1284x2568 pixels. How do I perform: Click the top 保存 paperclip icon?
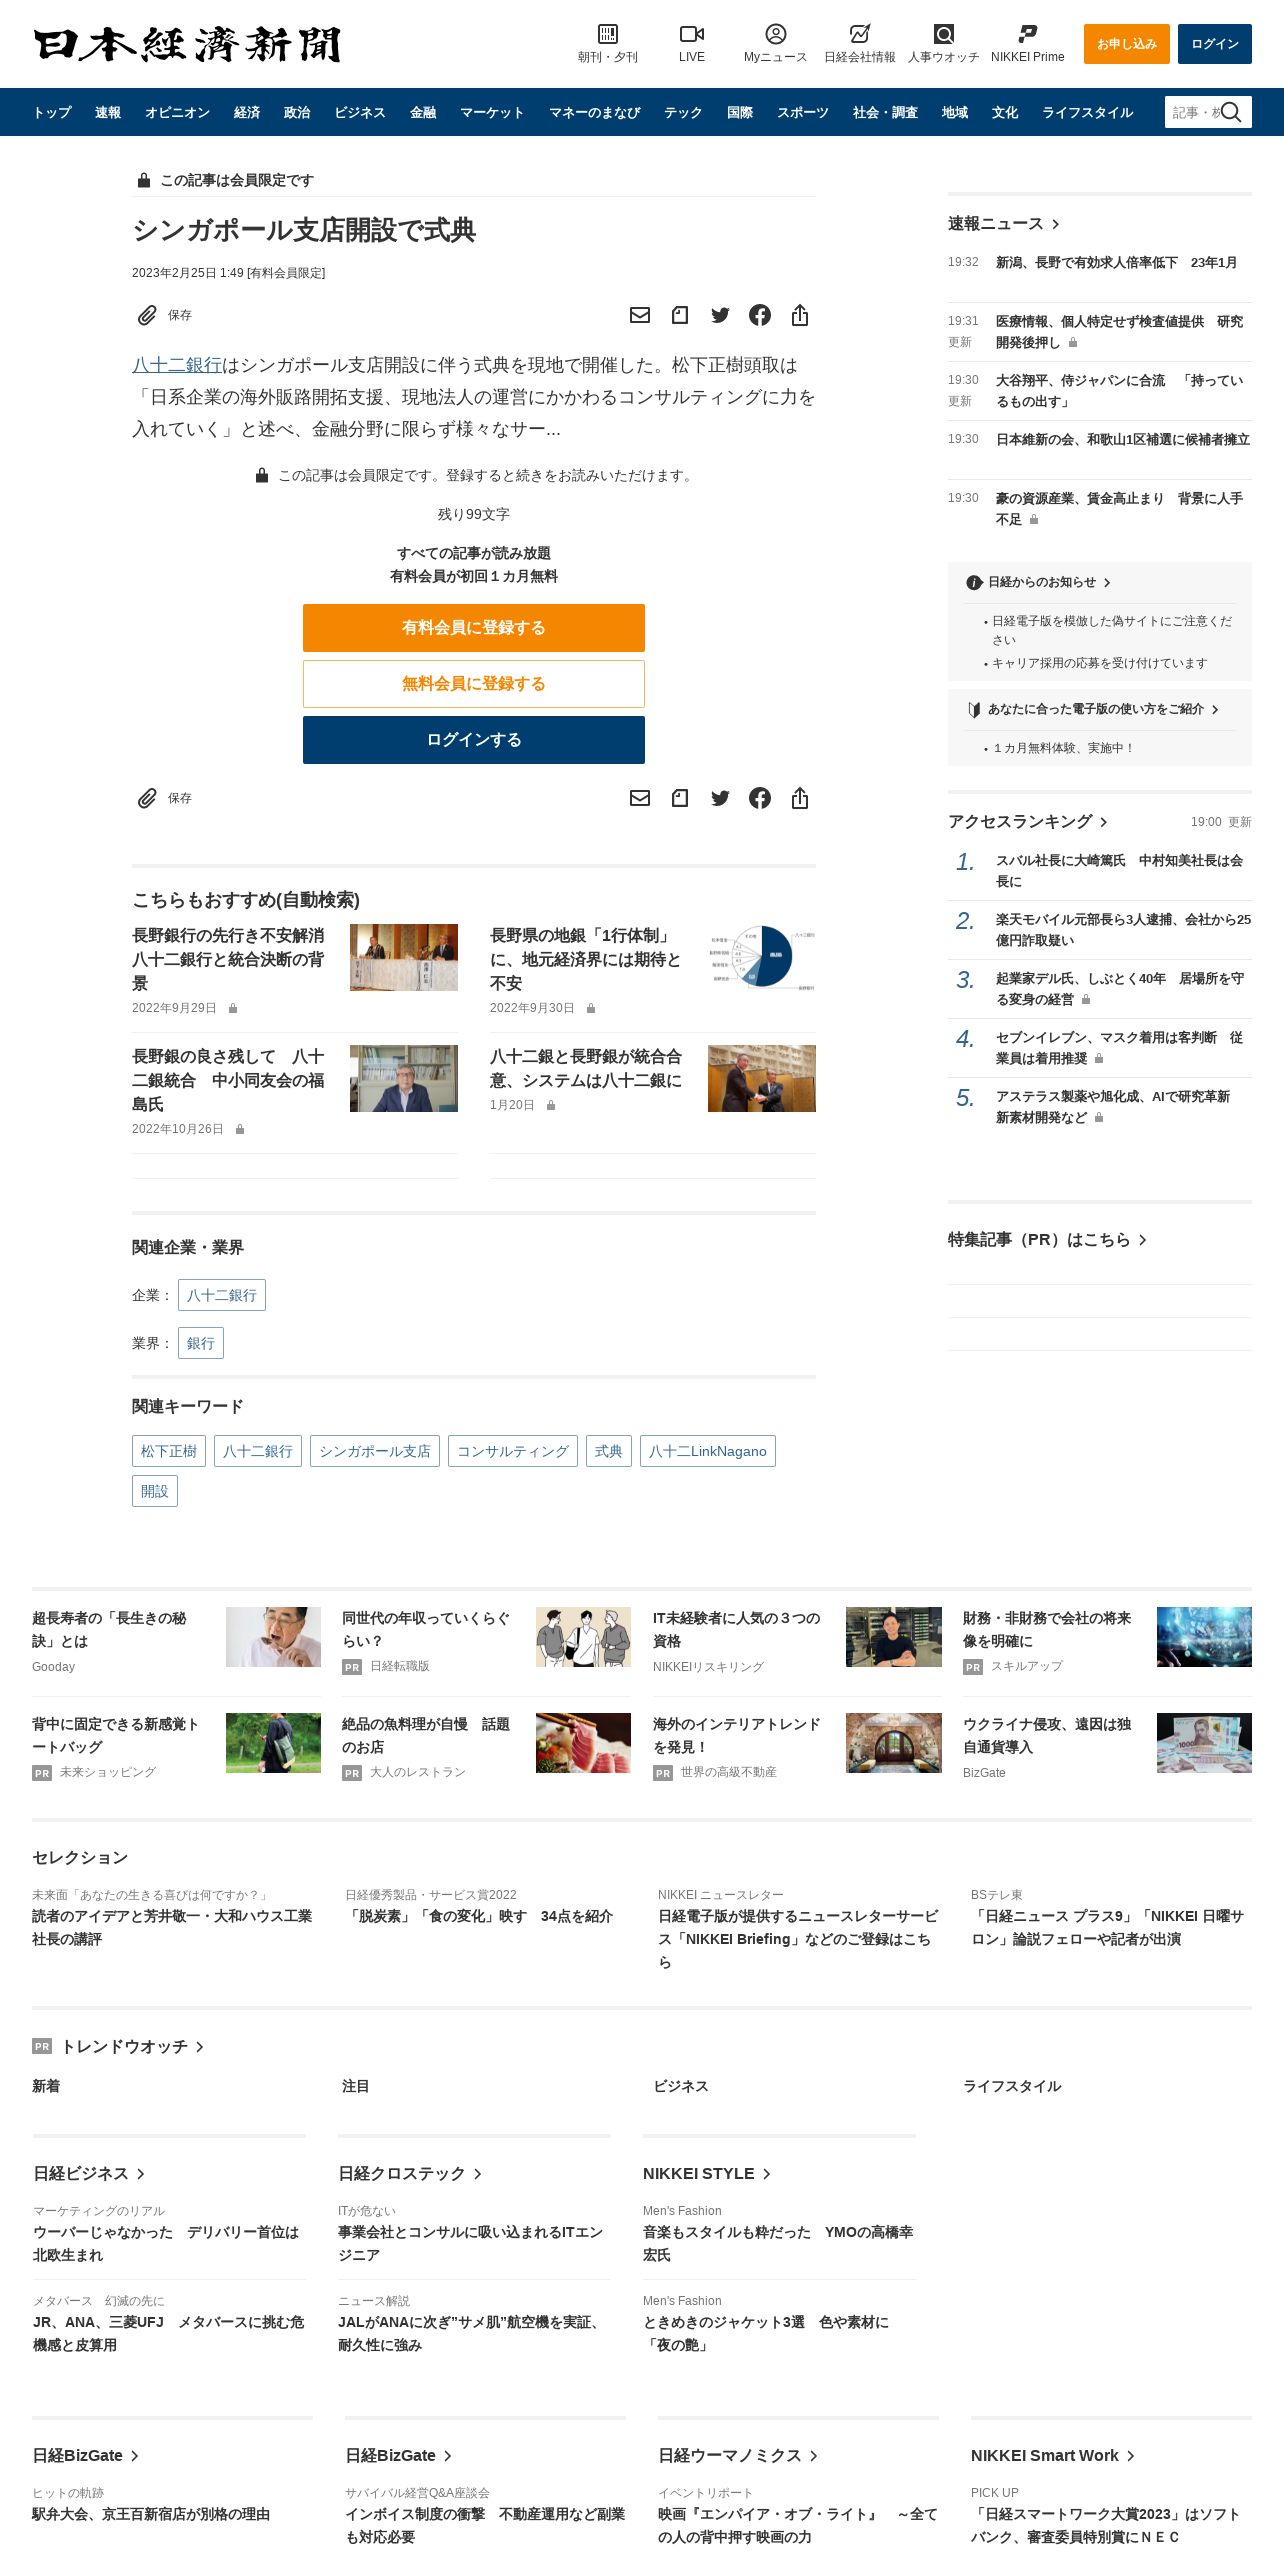point(147,315)
